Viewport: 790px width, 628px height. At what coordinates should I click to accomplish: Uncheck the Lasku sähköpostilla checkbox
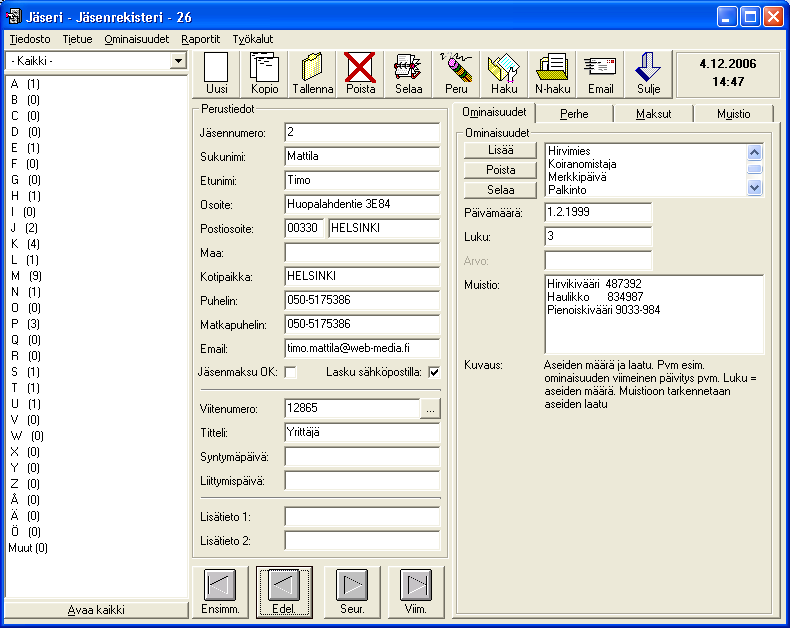pos(434,372)
